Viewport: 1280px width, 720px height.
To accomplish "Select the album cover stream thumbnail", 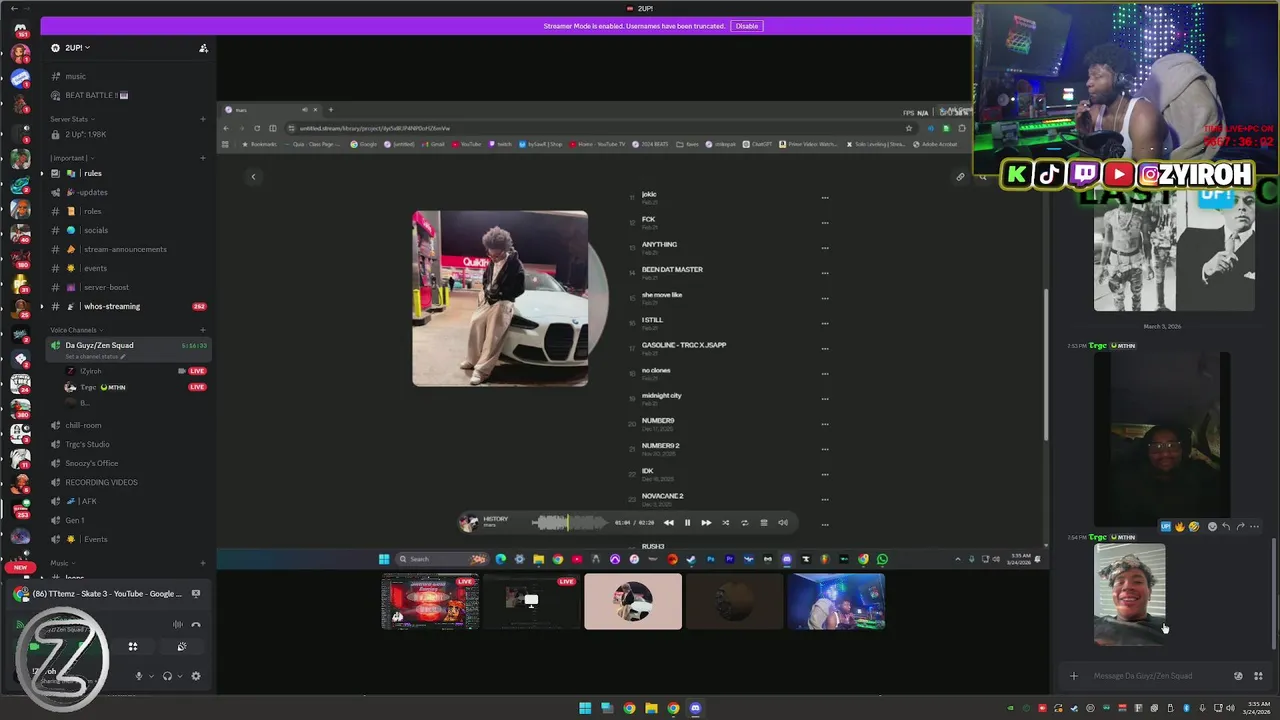I will pyautogui.click(x=633, y=601).
